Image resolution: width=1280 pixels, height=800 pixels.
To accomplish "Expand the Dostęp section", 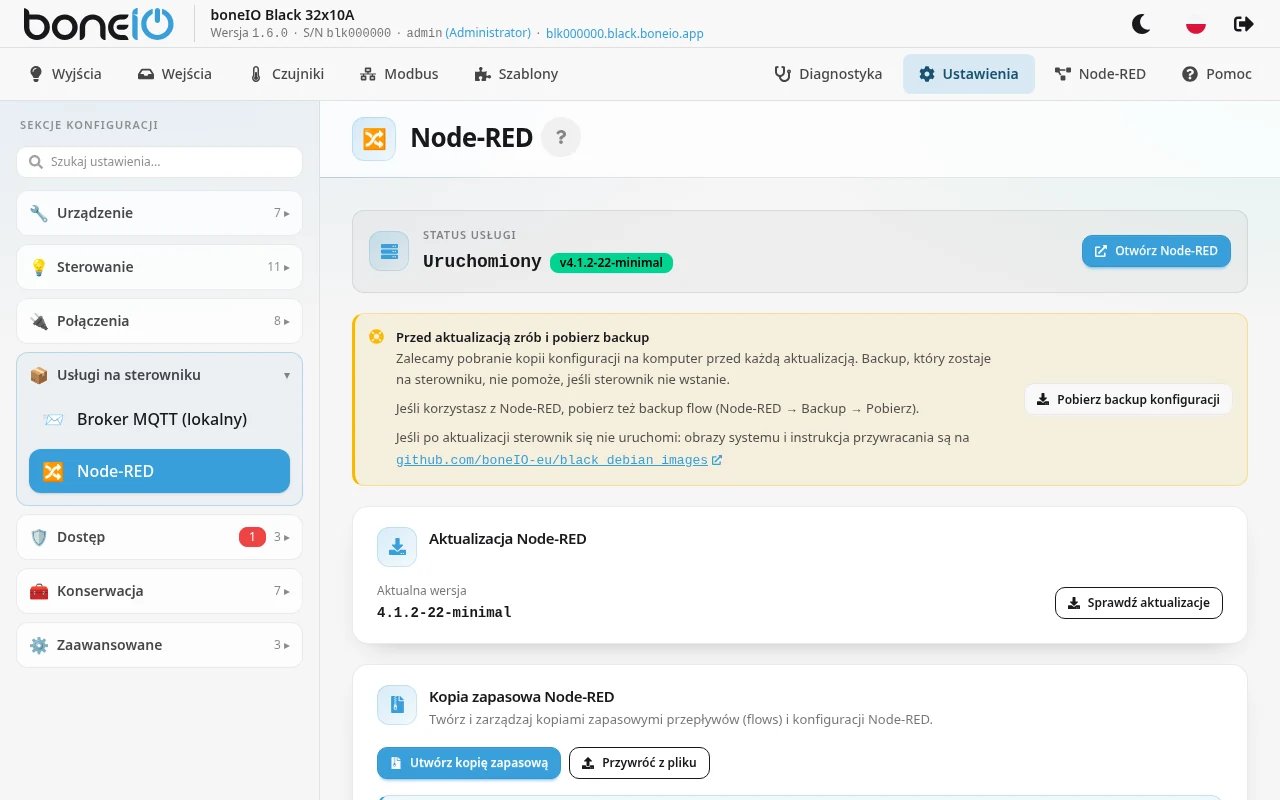I will click(160, 537).
